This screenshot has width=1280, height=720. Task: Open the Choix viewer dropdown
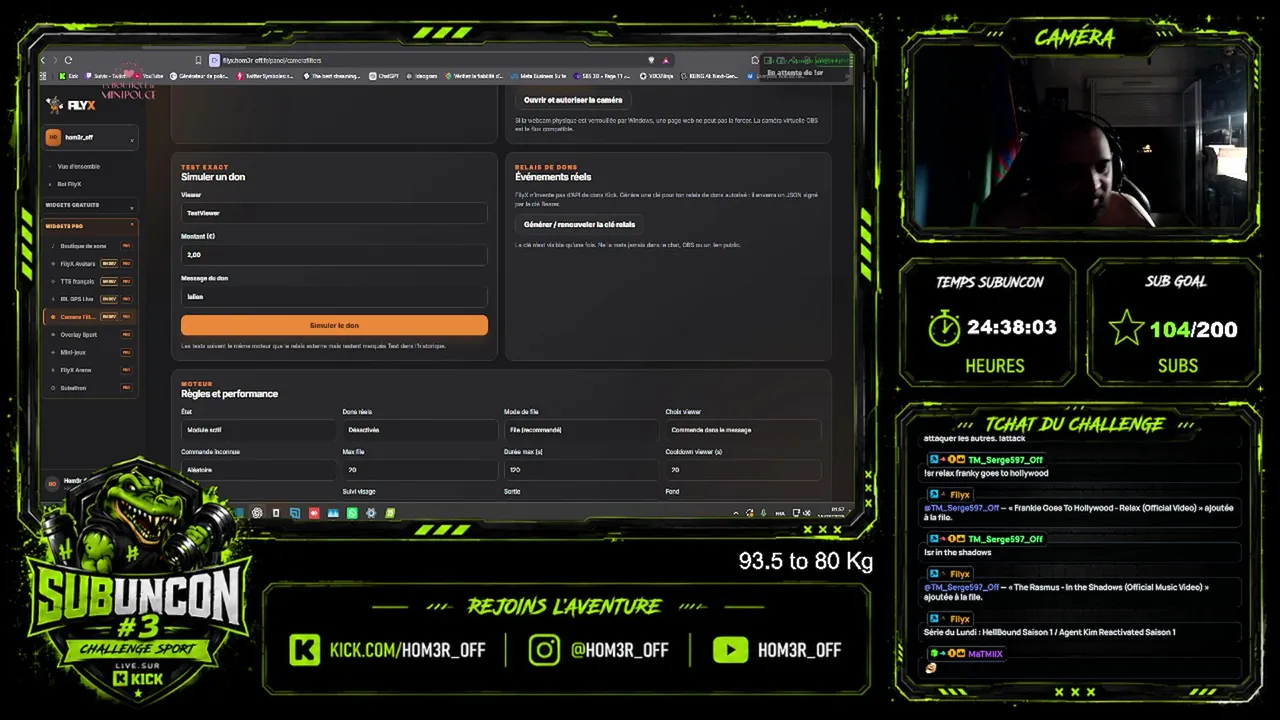click(743, 430)
